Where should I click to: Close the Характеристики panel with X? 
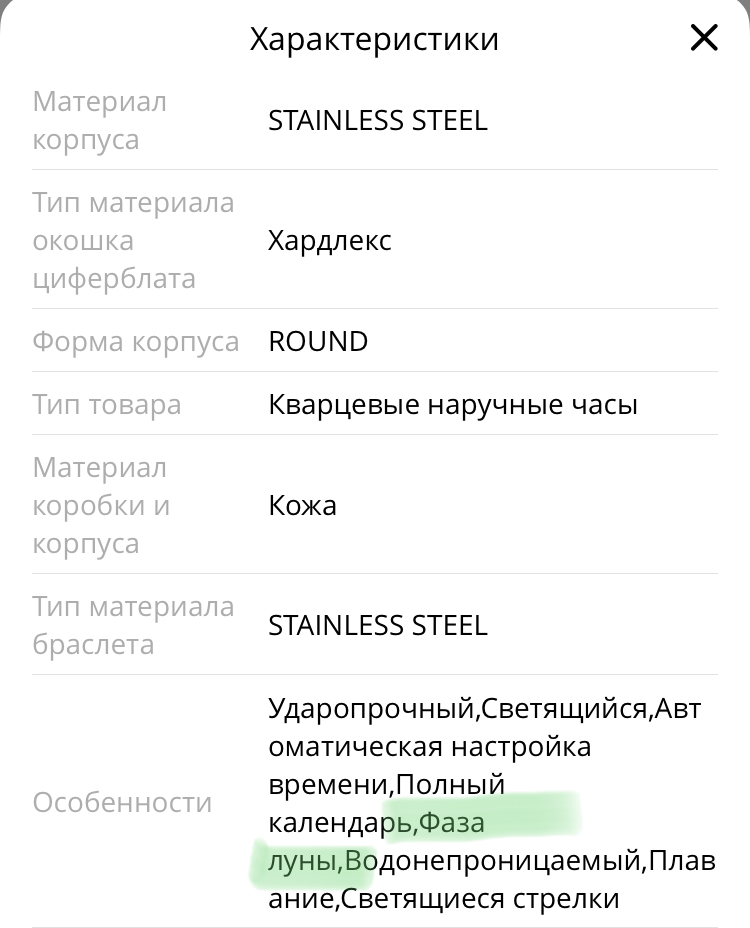tap(704, 38)
